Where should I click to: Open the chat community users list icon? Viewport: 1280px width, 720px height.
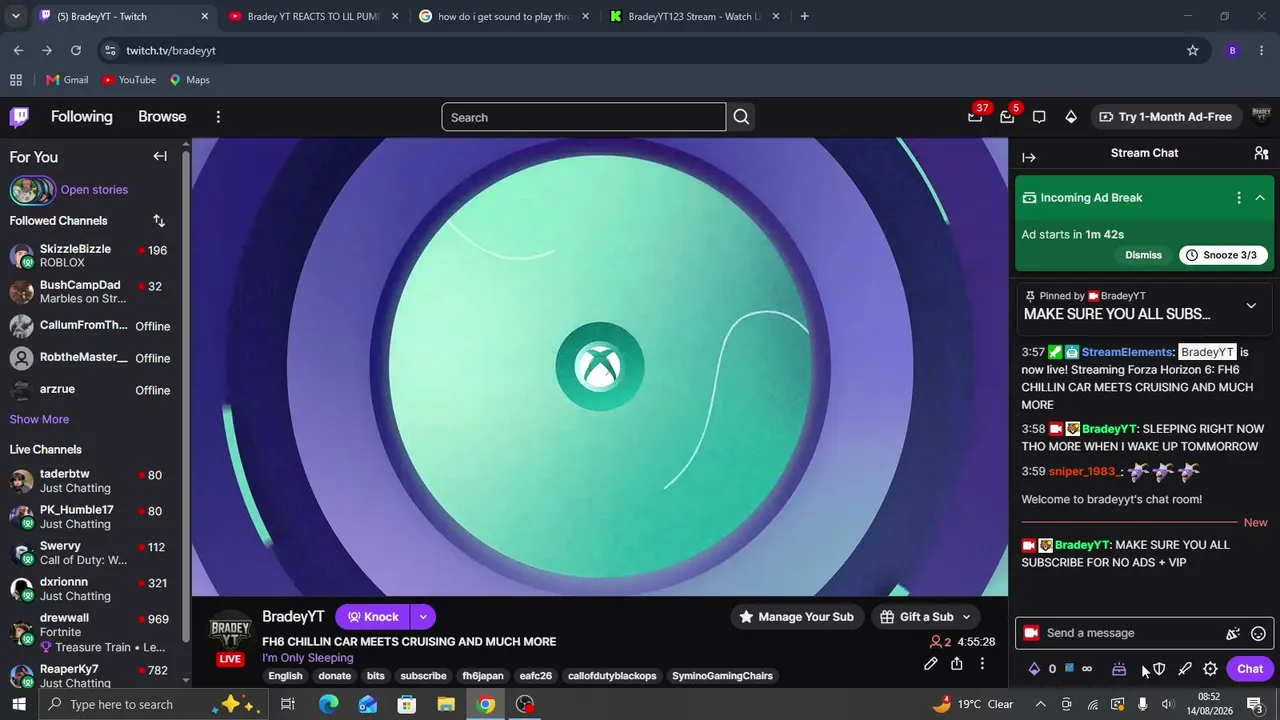click(x=1261, y=153)
